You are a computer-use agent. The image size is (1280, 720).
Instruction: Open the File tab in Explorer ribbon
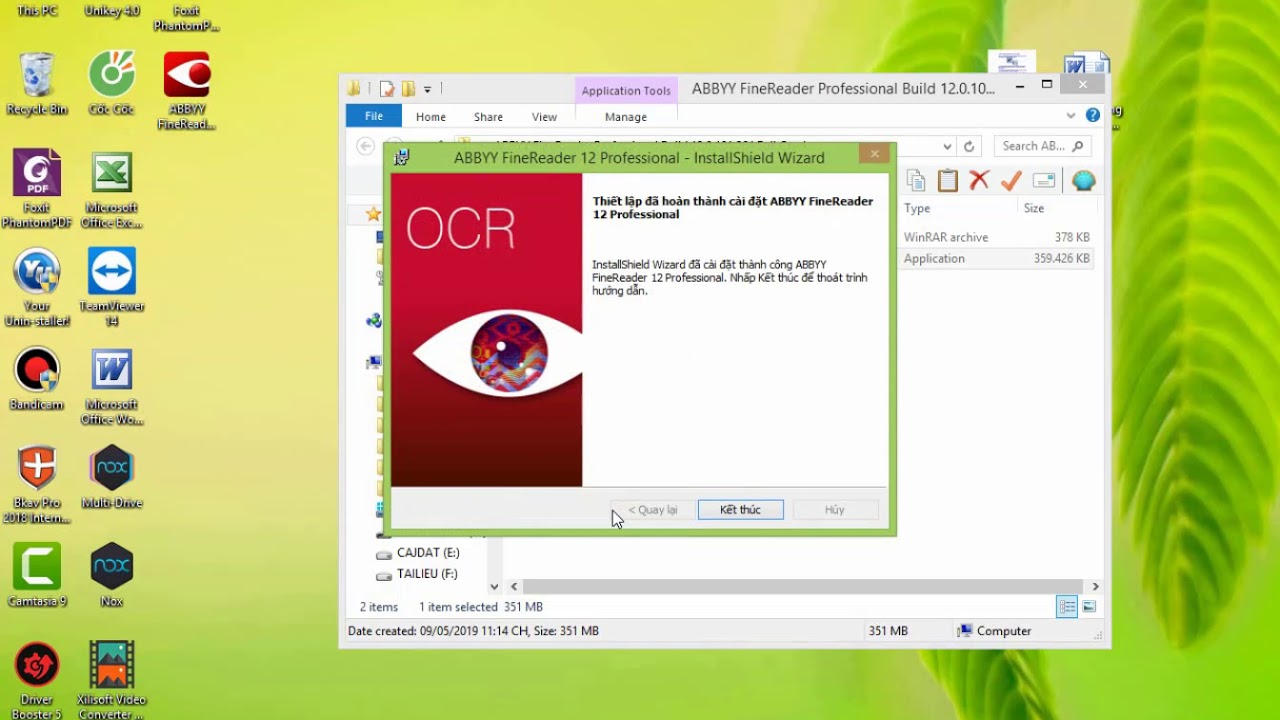[x=373, y=116]
